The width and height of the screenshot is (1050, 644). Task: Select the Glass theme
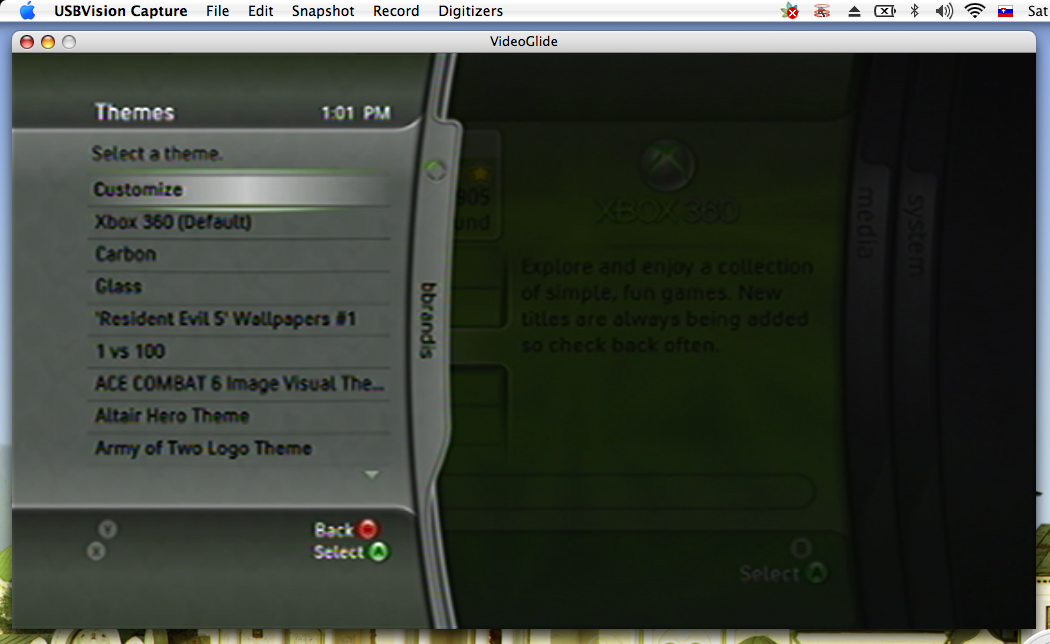point(239,287)
